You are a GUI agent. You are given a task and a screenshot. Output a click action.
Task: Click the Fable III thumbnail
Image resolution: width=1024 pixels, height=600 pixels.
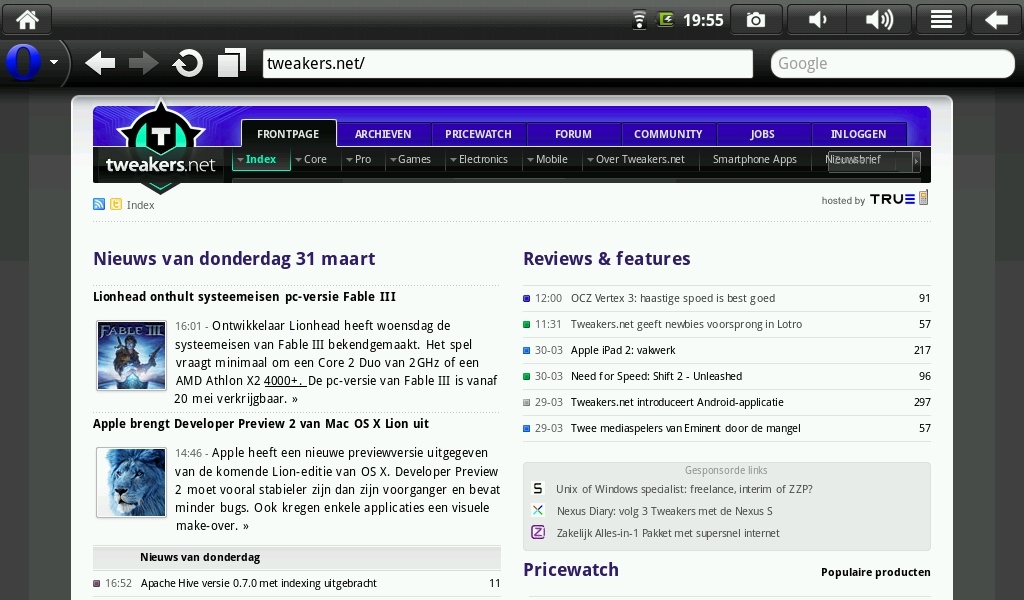131,355
